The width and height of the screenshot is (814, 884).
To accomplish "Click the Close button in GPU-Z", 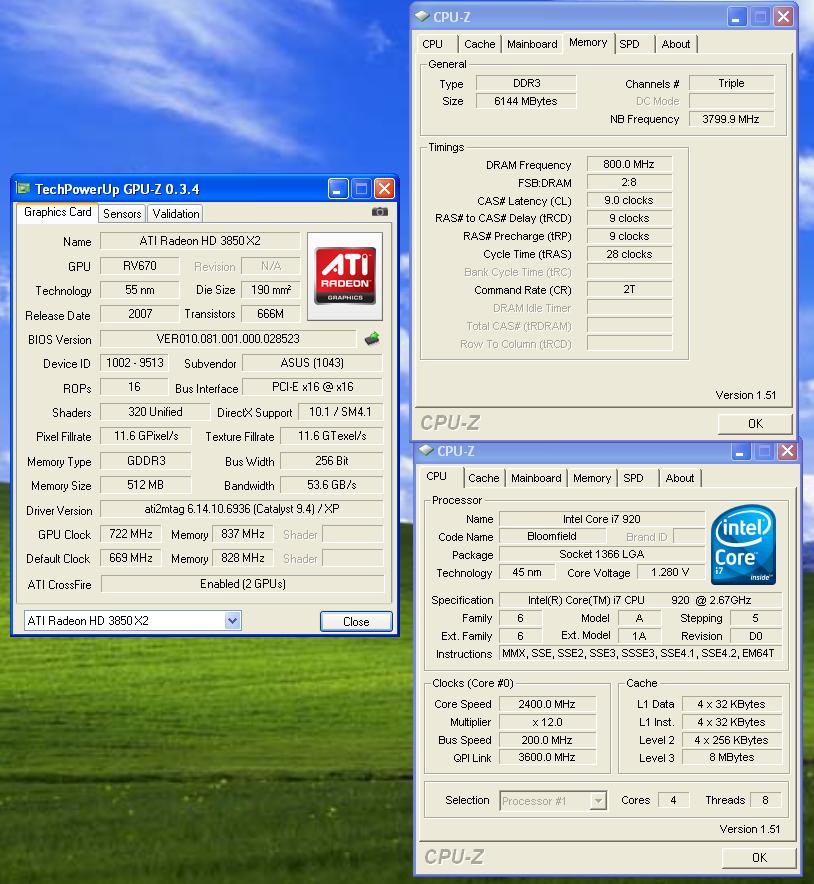I will (356, 621).
